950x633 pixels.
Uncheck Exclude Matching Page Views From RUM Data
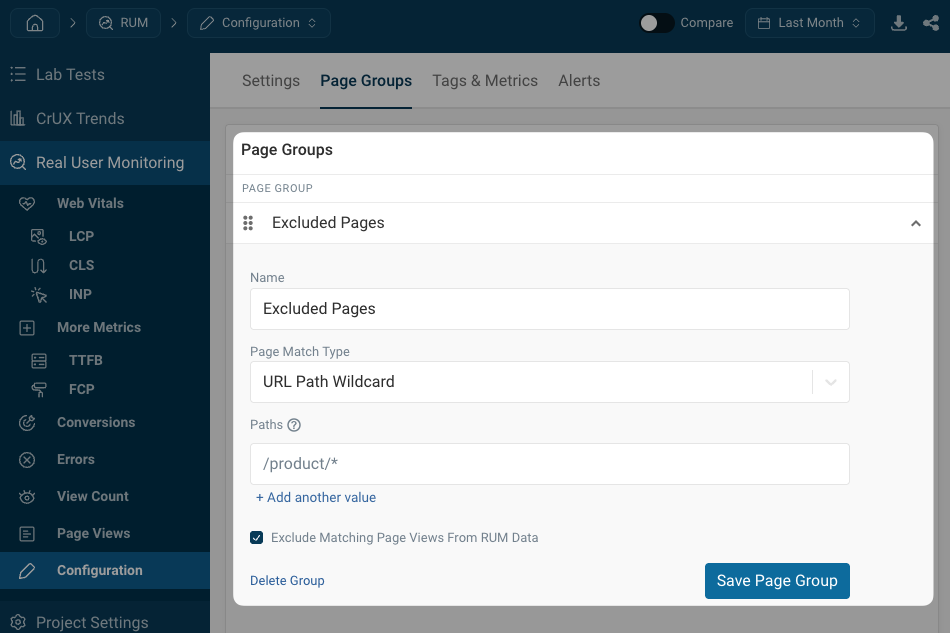pyautogui.click(x=257, y=537)
